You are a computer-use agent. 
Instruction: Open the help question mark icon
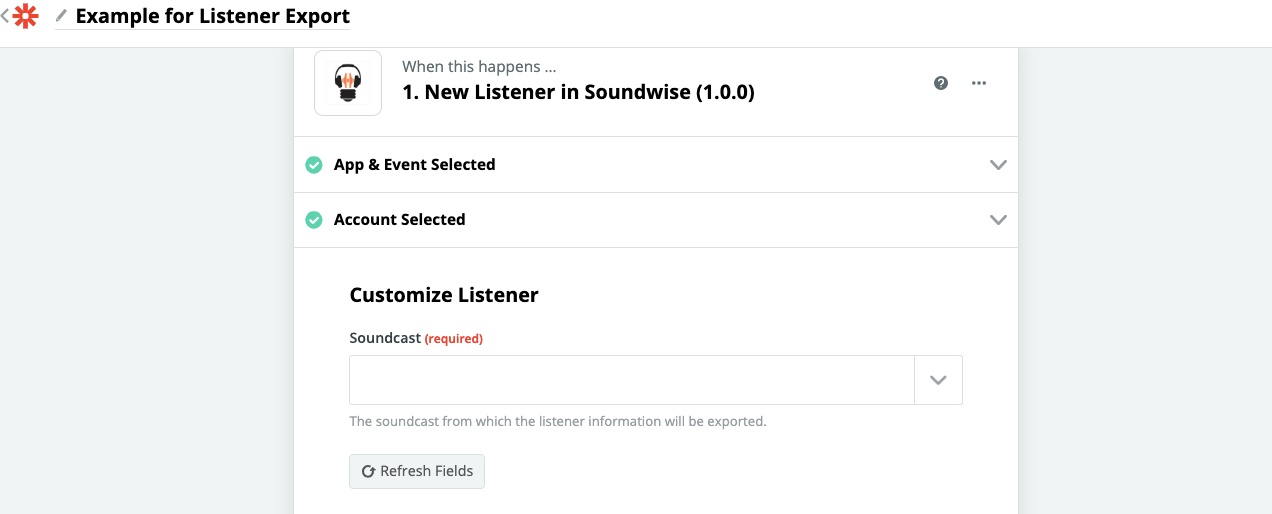(941, 83)
